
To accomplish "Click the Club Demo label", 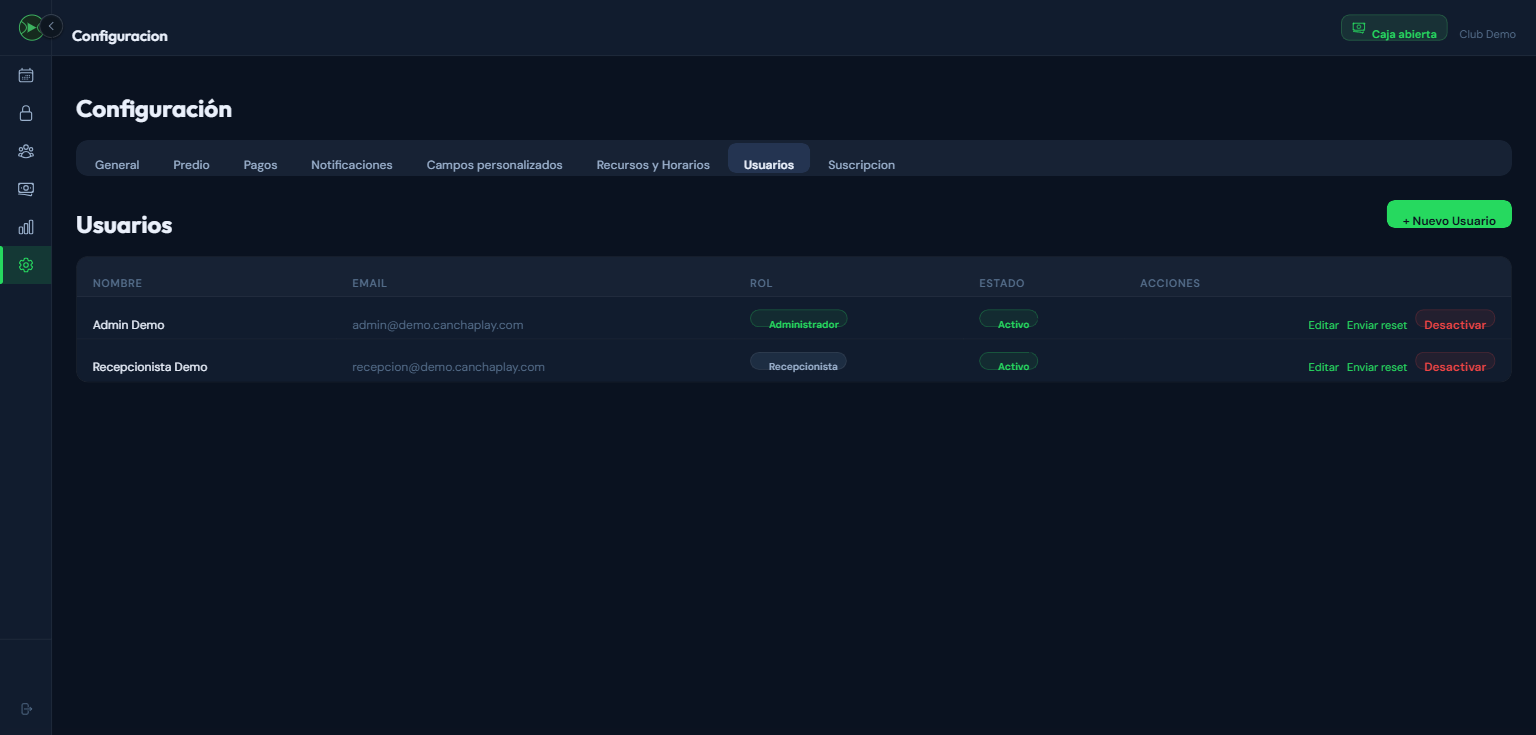I will point(1487,34).
